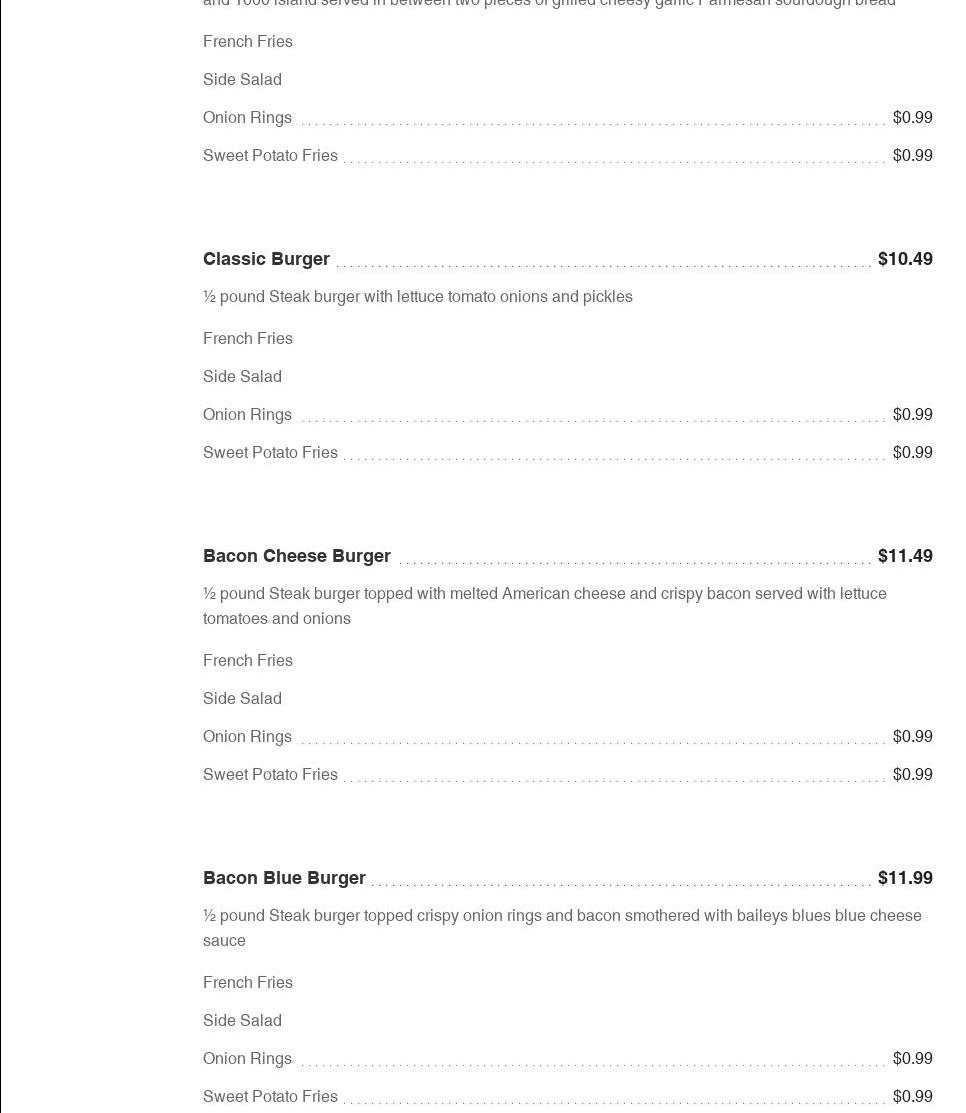Screen dimensions: 966x1113
Task: Click the $11.49 Bacon Cheese Burger price
Action: coord(905,556)
